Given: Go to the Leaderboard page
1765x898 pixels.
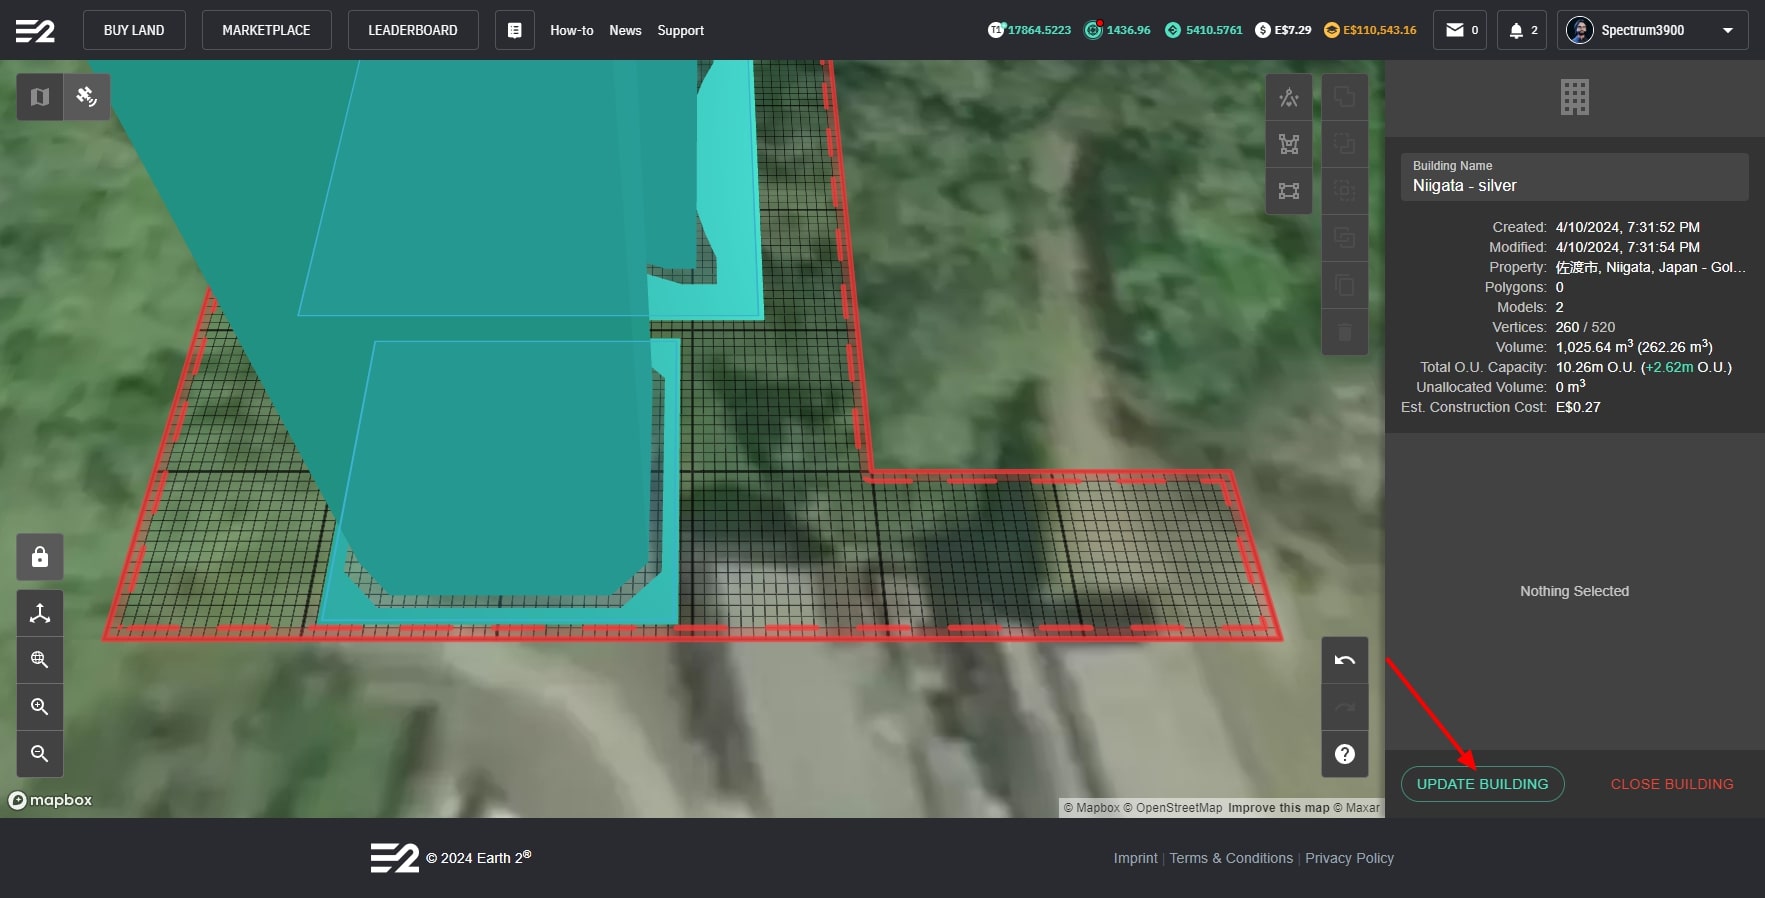Looking at the screenshot, I should click(x=412, y=30).
